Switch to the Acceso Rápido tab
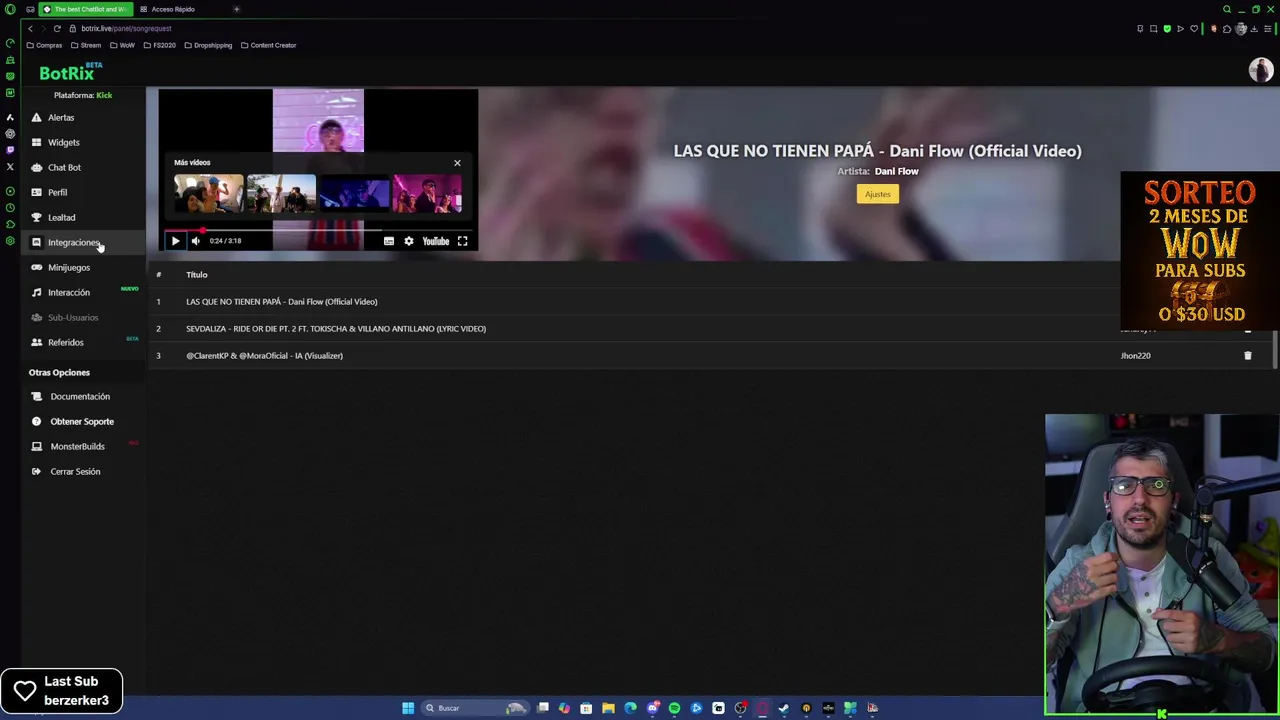The image size is (1280, 720). click(x=172, y=9)
